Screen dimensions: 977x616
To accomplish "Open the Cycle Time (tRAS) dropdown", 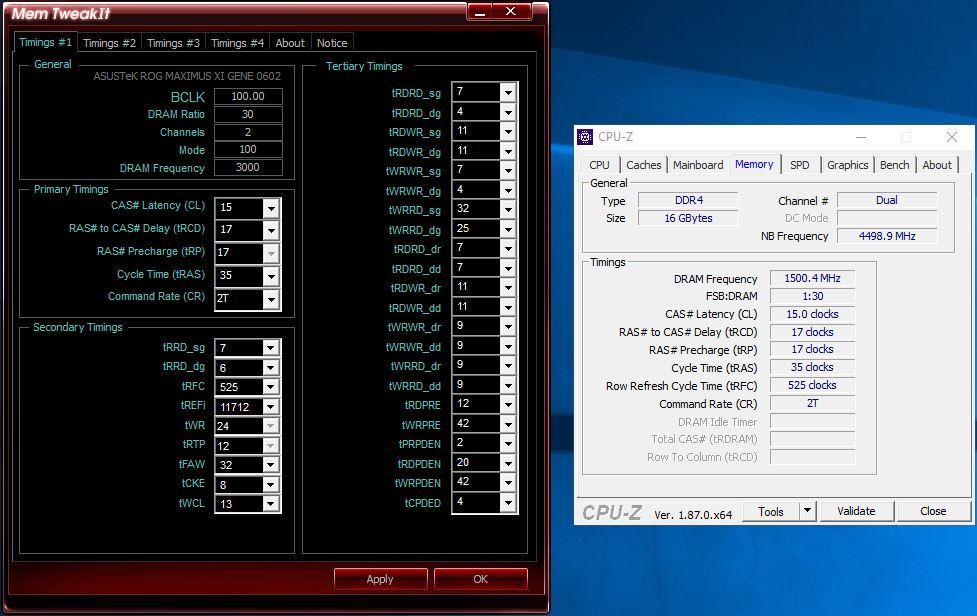I will click(271, 276).
